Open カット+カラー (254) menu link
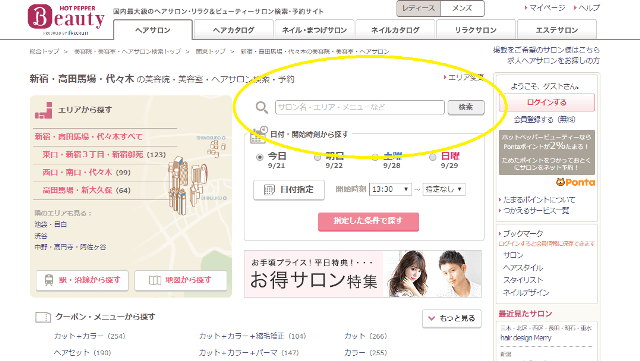Image resolution: width=640 pixels, height=361 pixels. 90,336
